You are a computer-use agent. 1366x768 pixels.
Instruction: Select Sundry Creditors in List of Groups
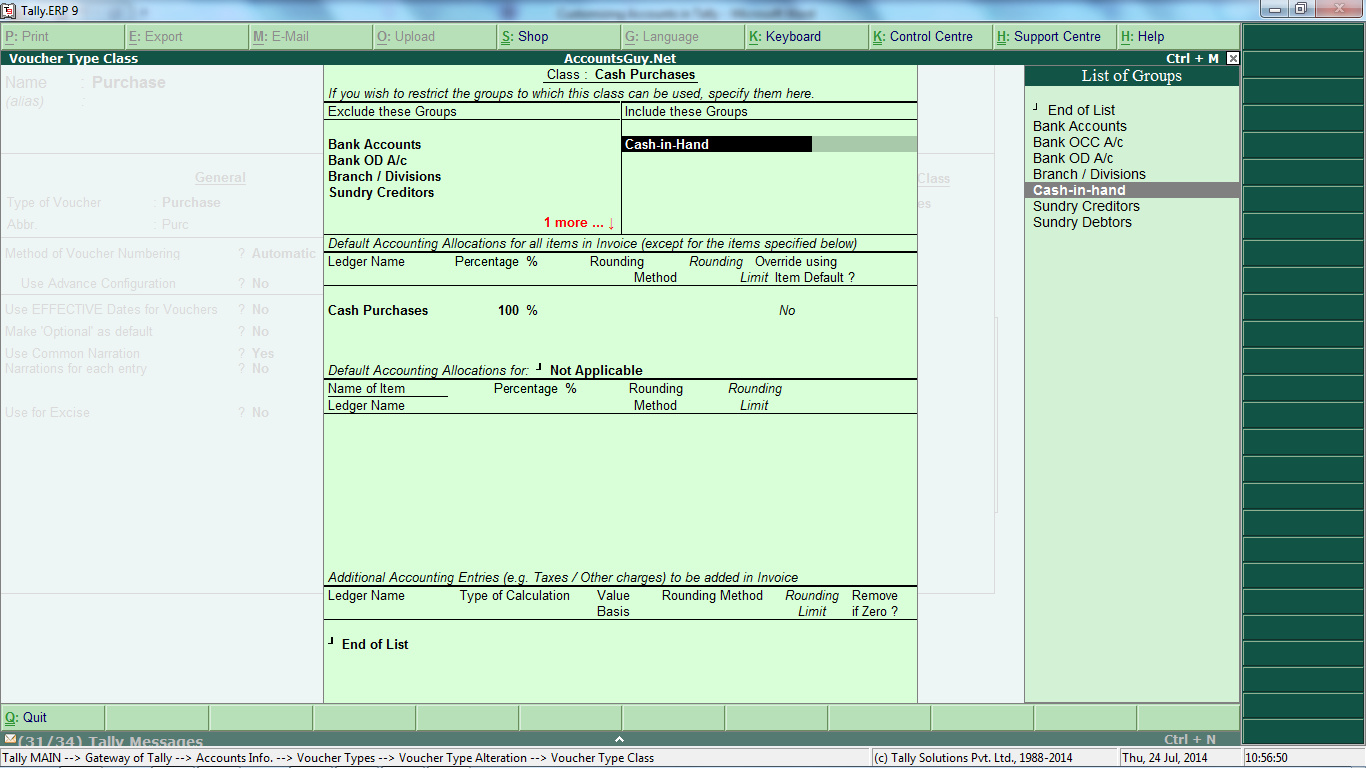[1086, 206]
